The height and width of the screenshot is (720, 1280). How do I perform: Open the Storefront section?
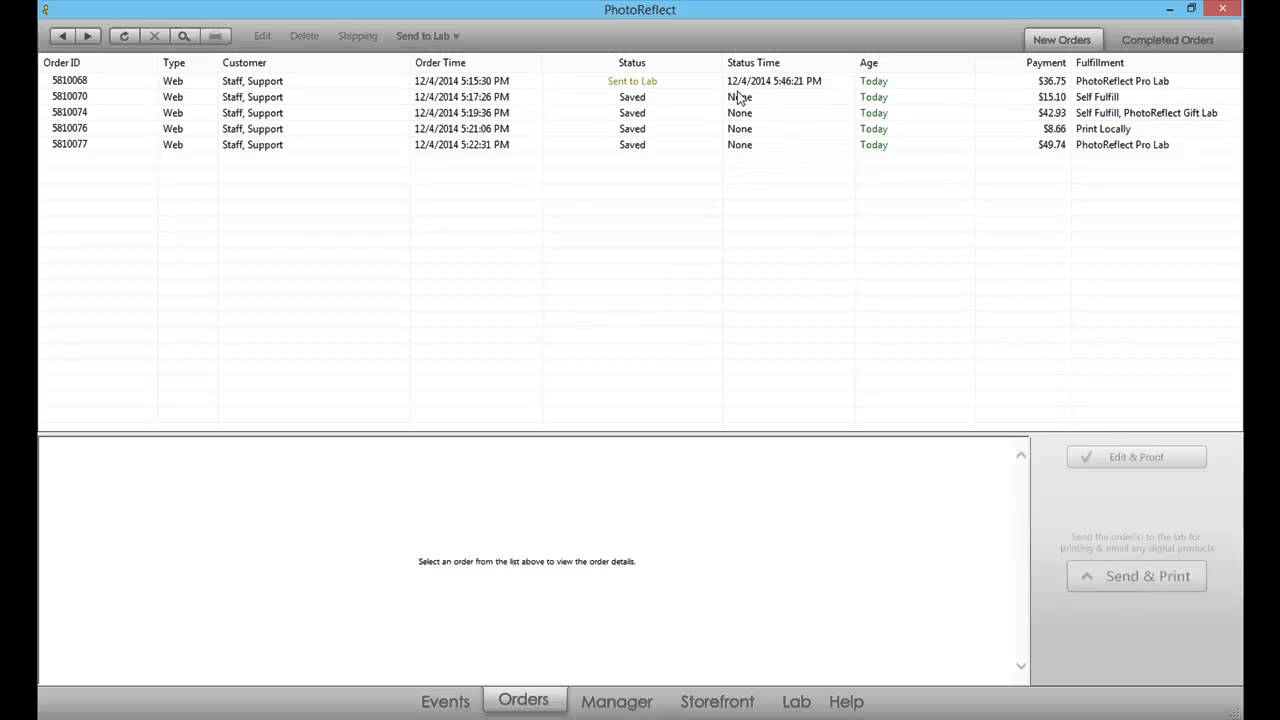pos(717,702)
